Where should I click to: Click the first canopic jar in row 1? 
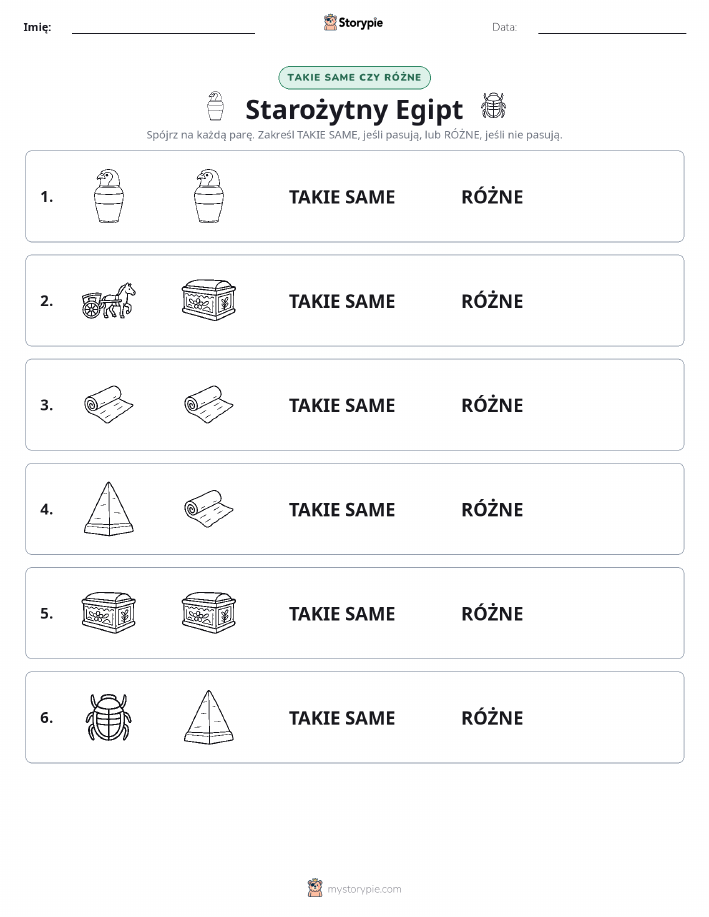(x=109, y=196)
